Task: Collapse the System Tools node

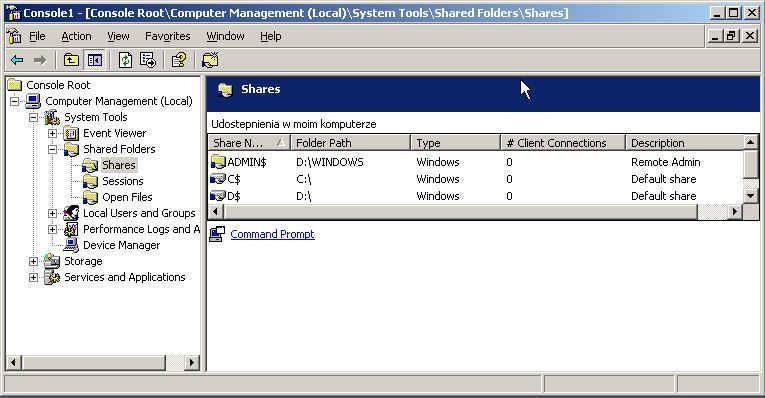Action: (33, 118)
